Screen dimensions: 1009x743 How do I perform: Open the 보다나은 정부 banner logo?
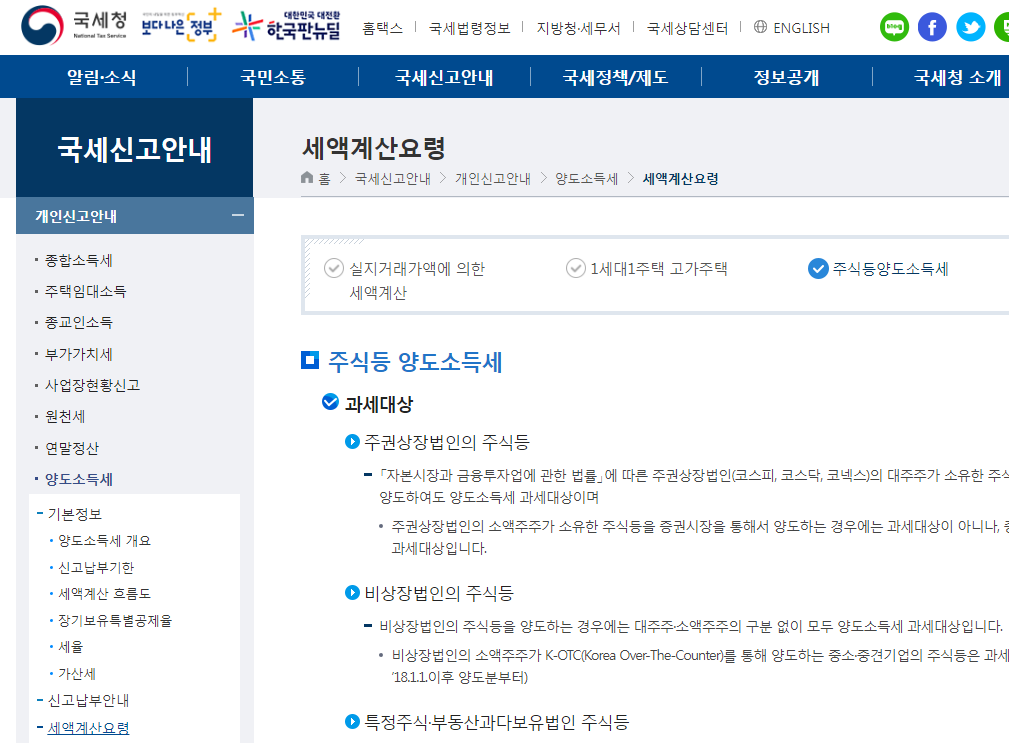coord(181,26)
